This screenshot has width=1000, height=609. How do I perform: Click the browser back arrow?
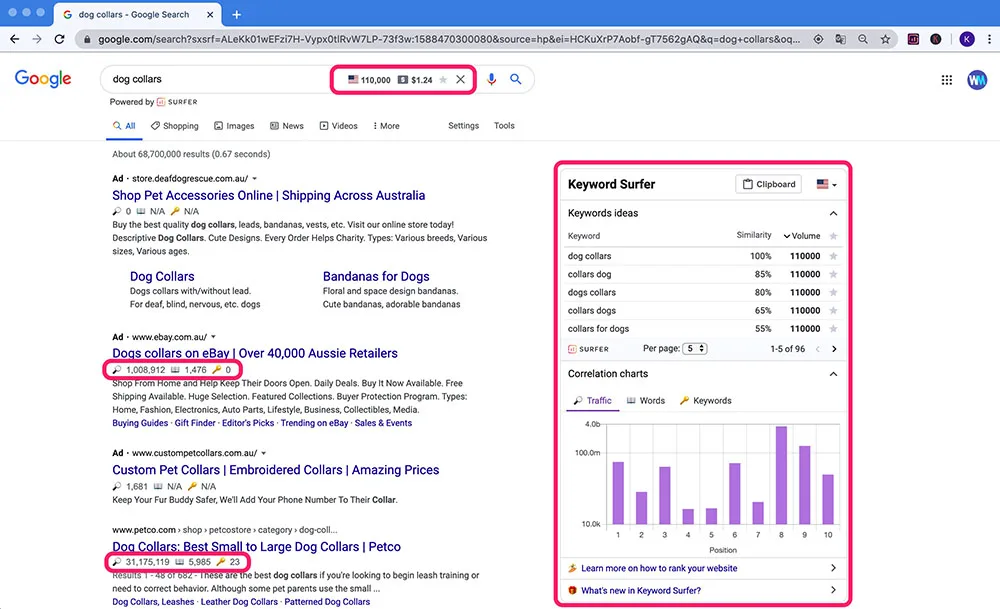click(14, 40)
